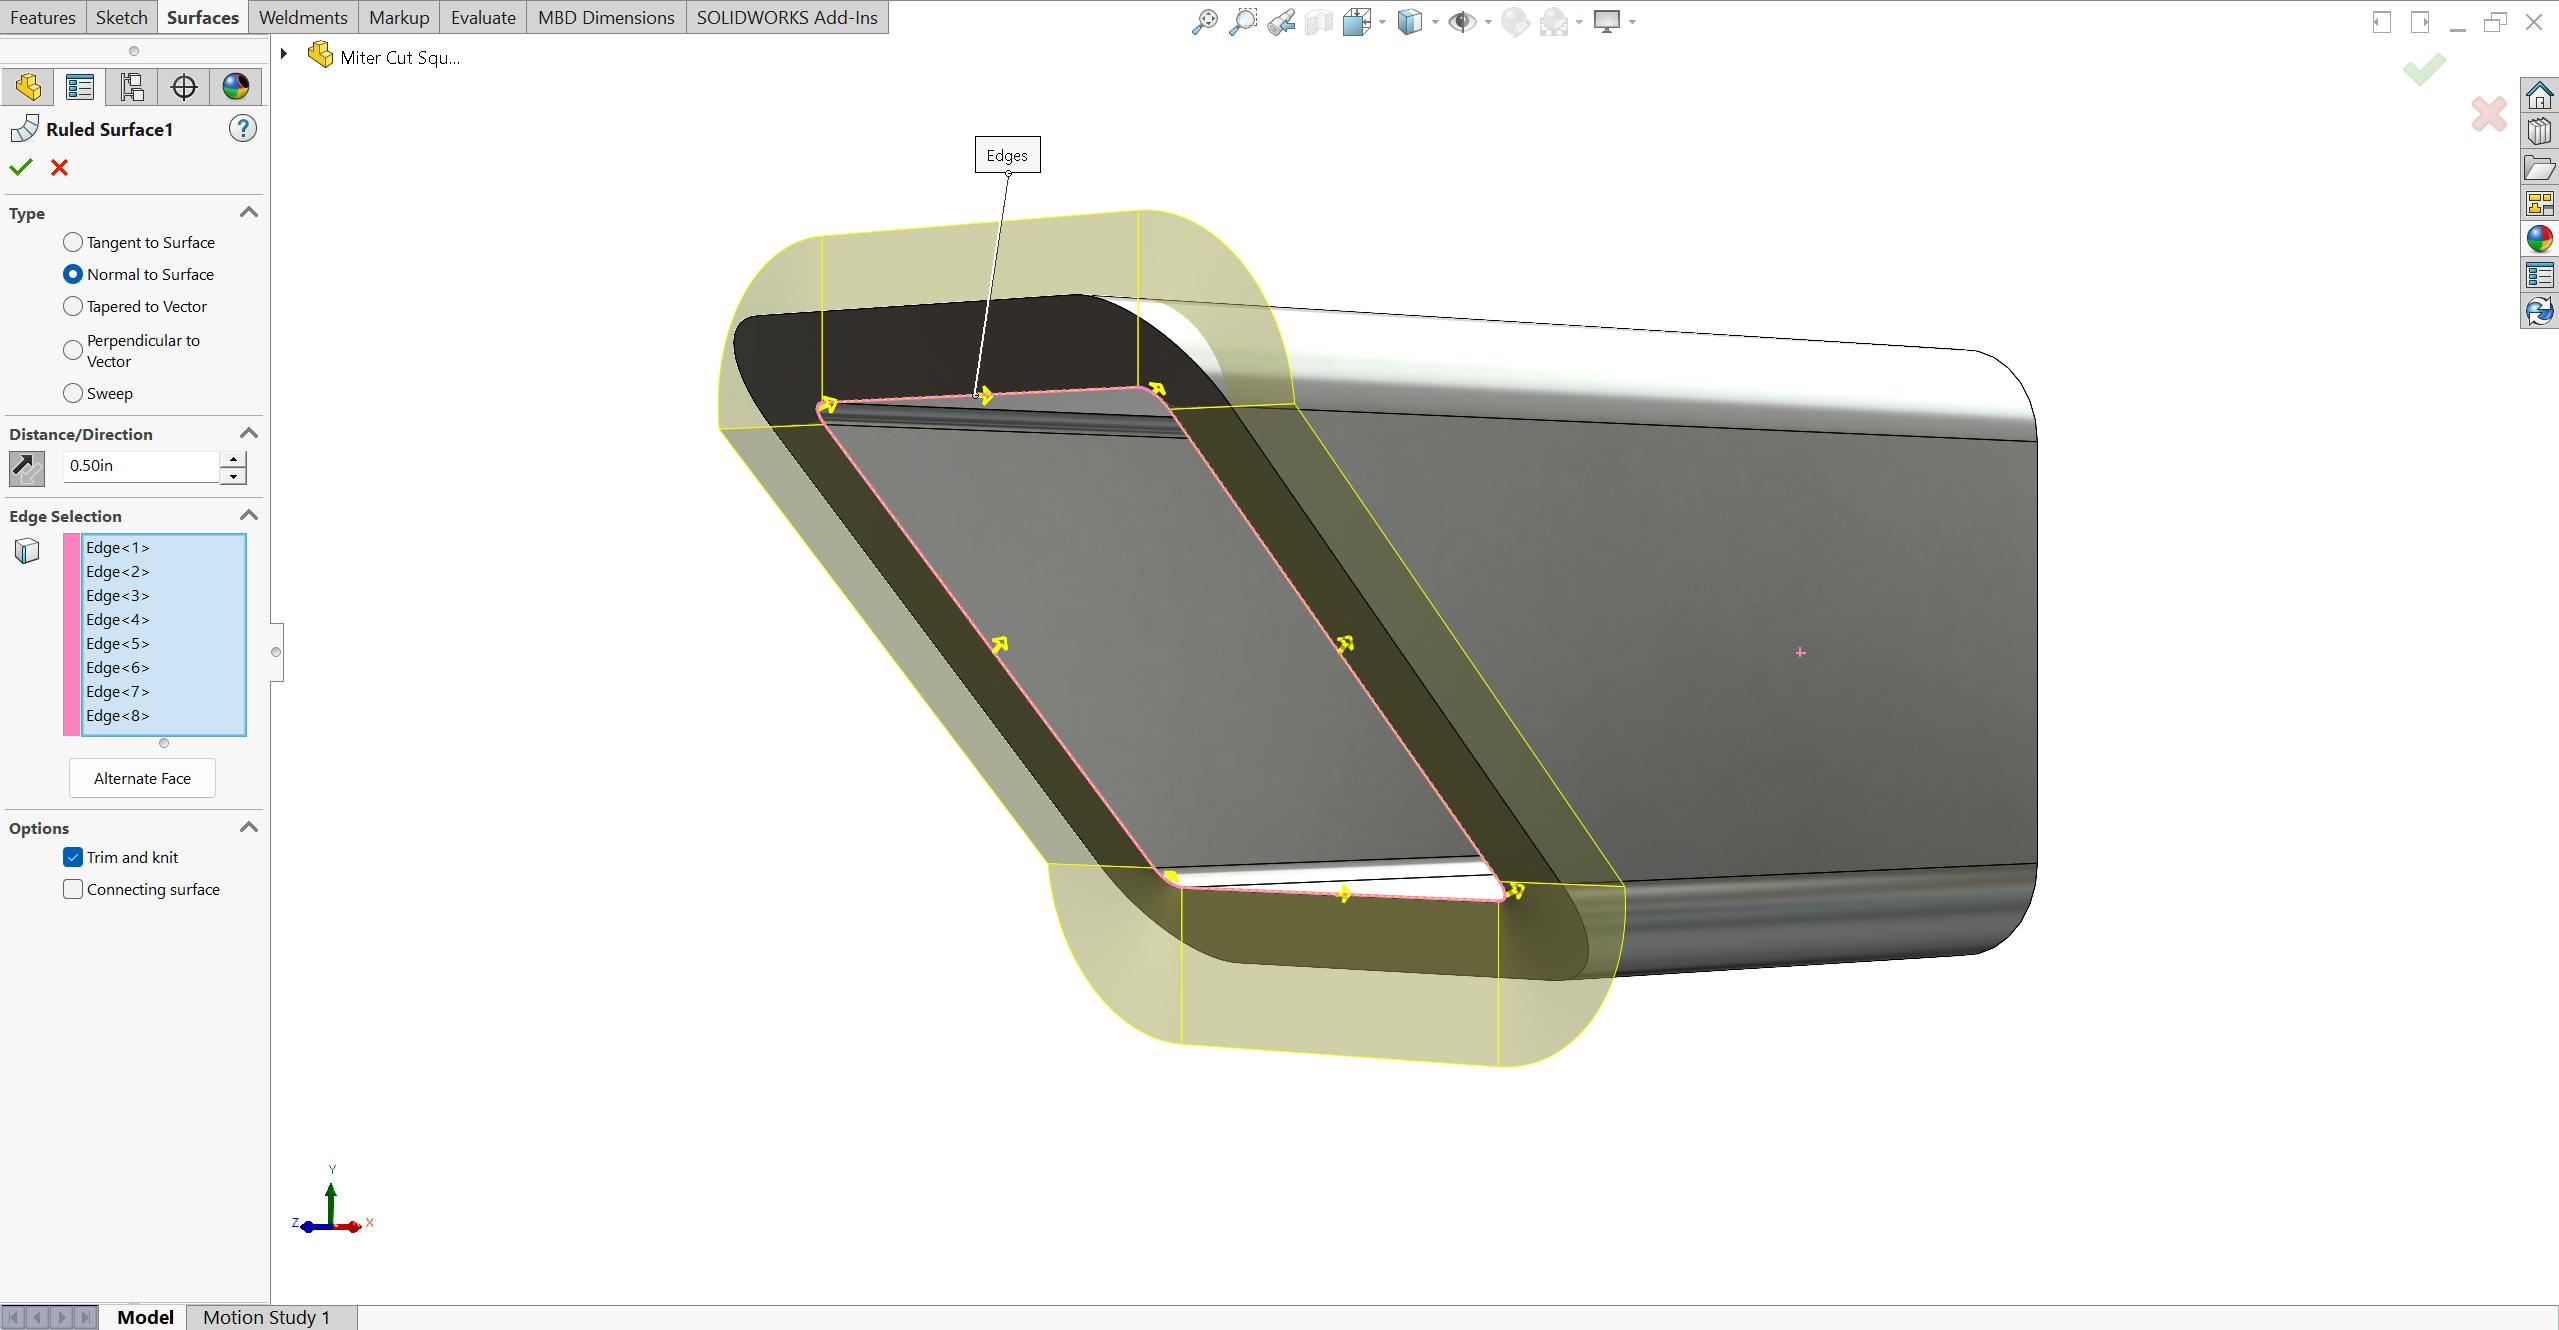The width and height of the screenshot is (2559, 1330).
Task: Select the Zoom to Area tool
Action: 1244,21
